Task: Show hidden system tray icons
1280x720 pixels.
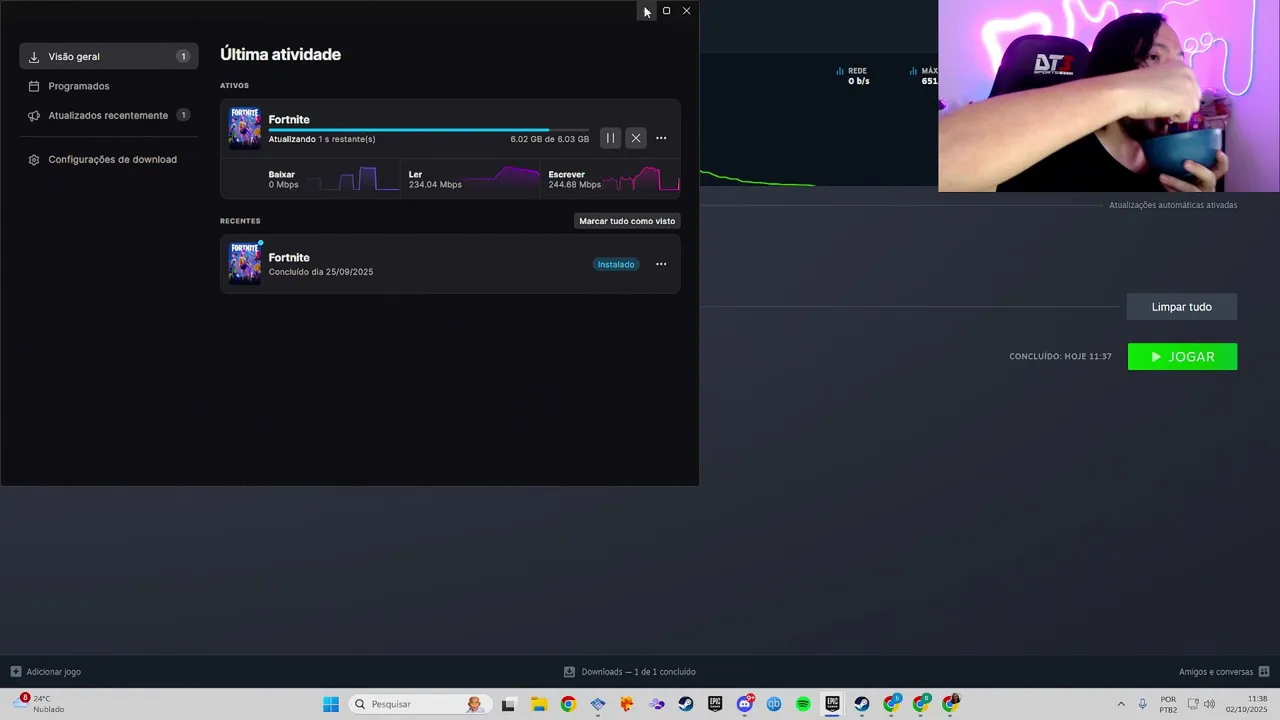Action: (1121, 704)
